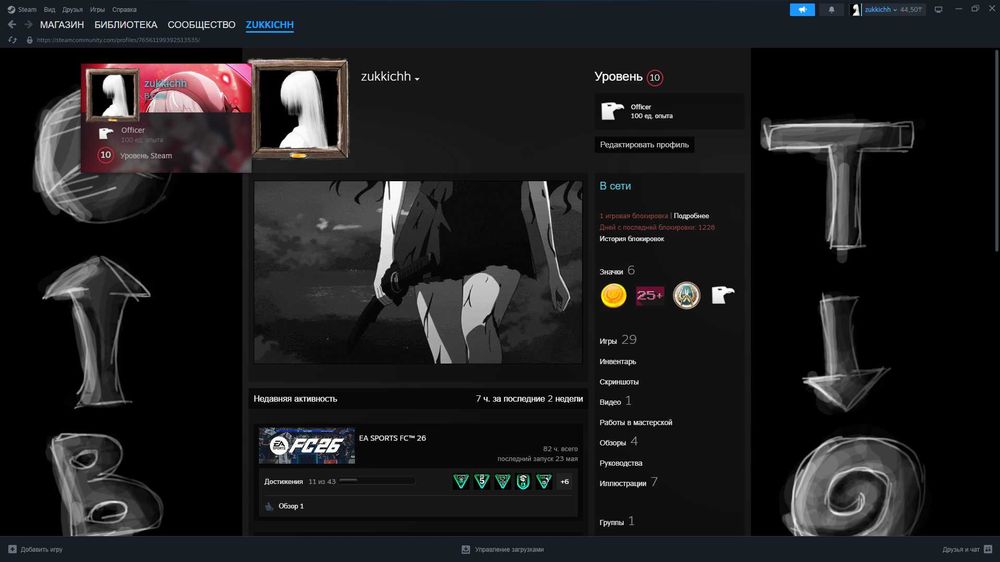Image resolution: width=1000 pixels, height=562 pixels.
Task: Go back with the left arrow
Action: pyautogui.click(x=12, y=24)
